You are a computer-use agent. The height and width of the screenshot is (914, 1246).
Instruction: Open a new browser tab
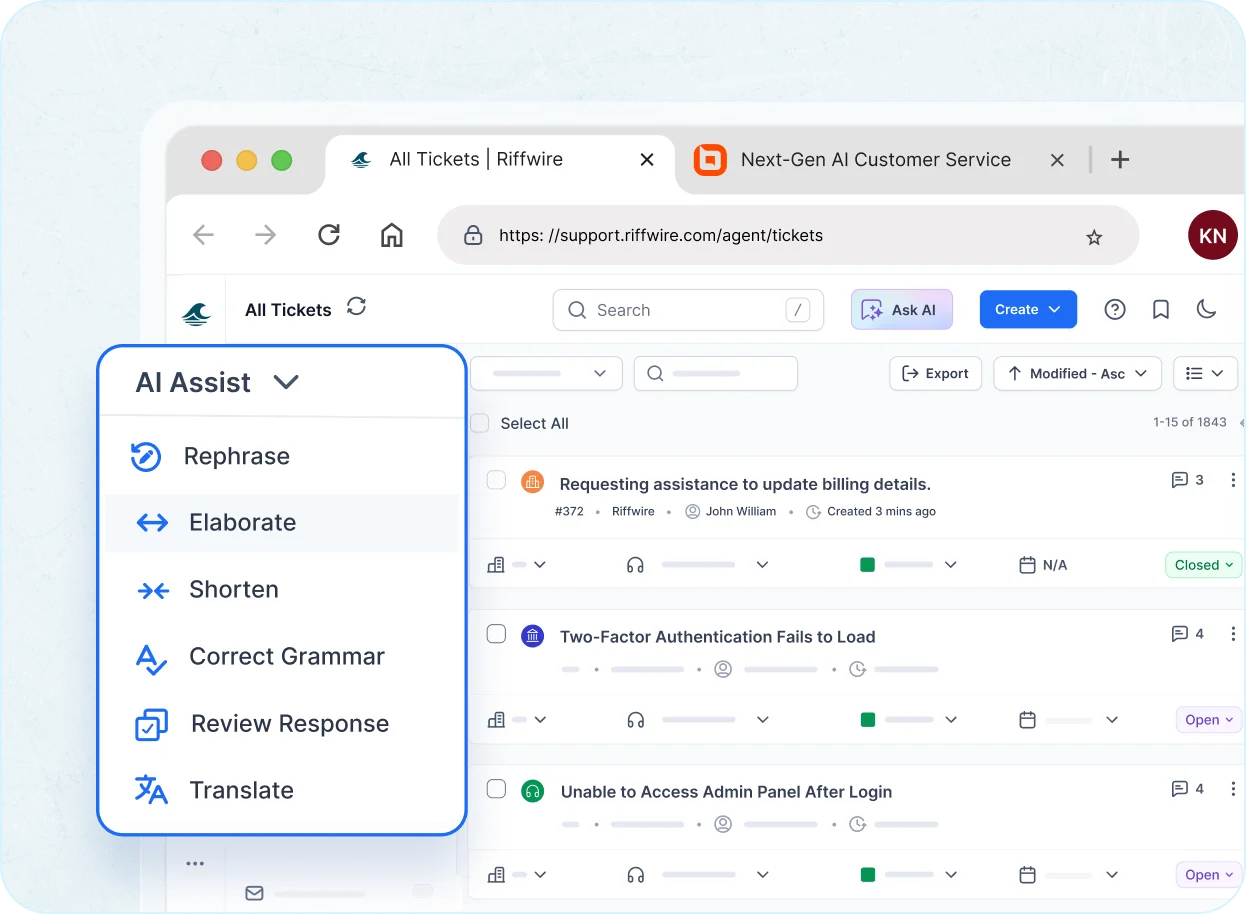click(1120, 160)
